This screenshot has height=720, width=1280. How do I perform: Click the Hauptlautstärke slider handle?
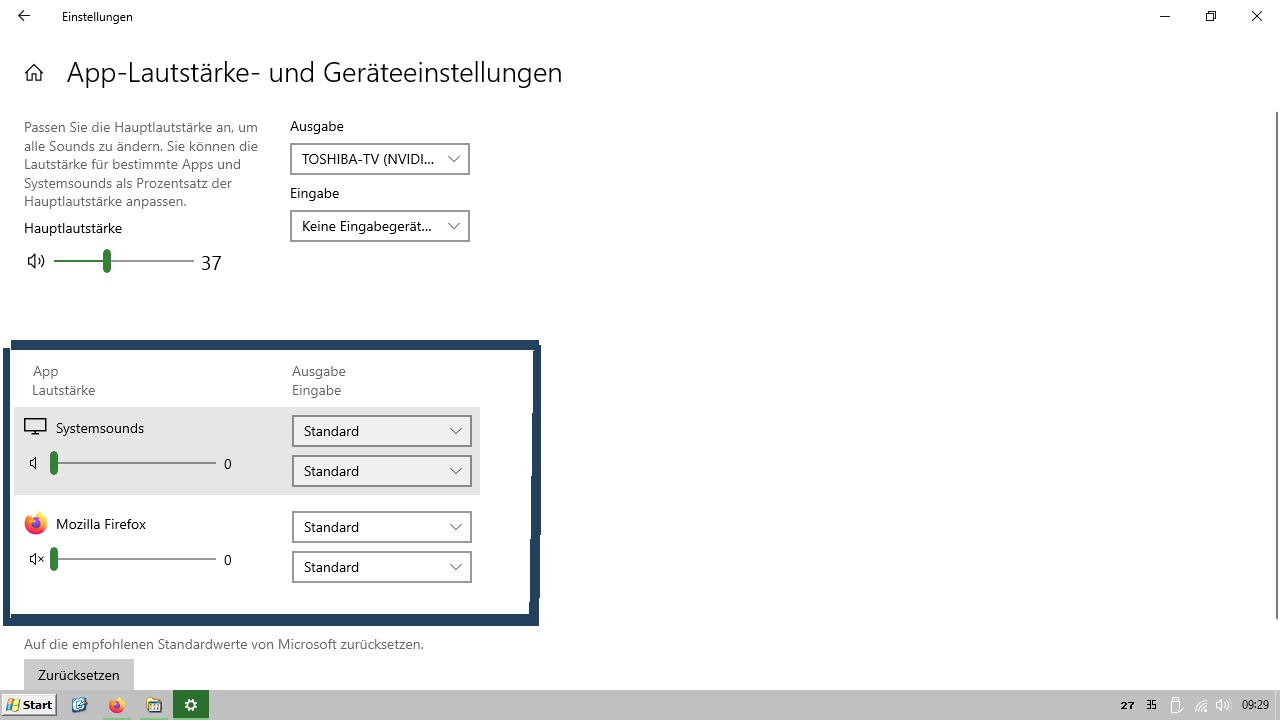point(107,261)
